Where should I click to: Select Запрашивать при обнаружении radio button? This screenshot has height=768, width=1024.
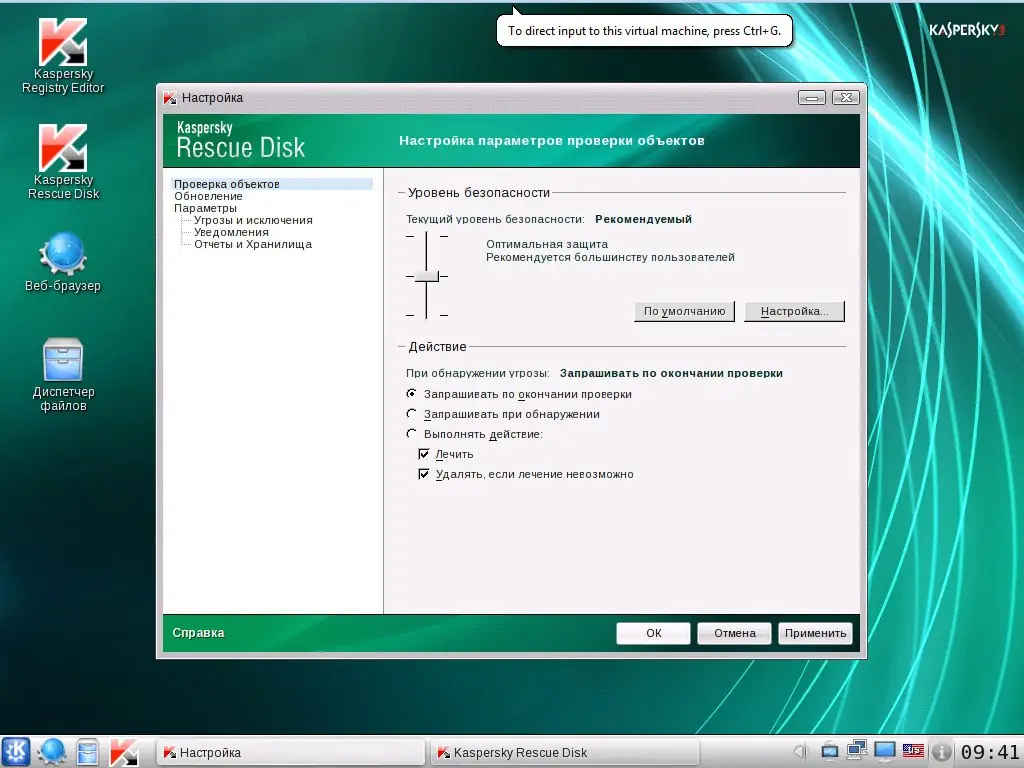(x=411, y=413)
